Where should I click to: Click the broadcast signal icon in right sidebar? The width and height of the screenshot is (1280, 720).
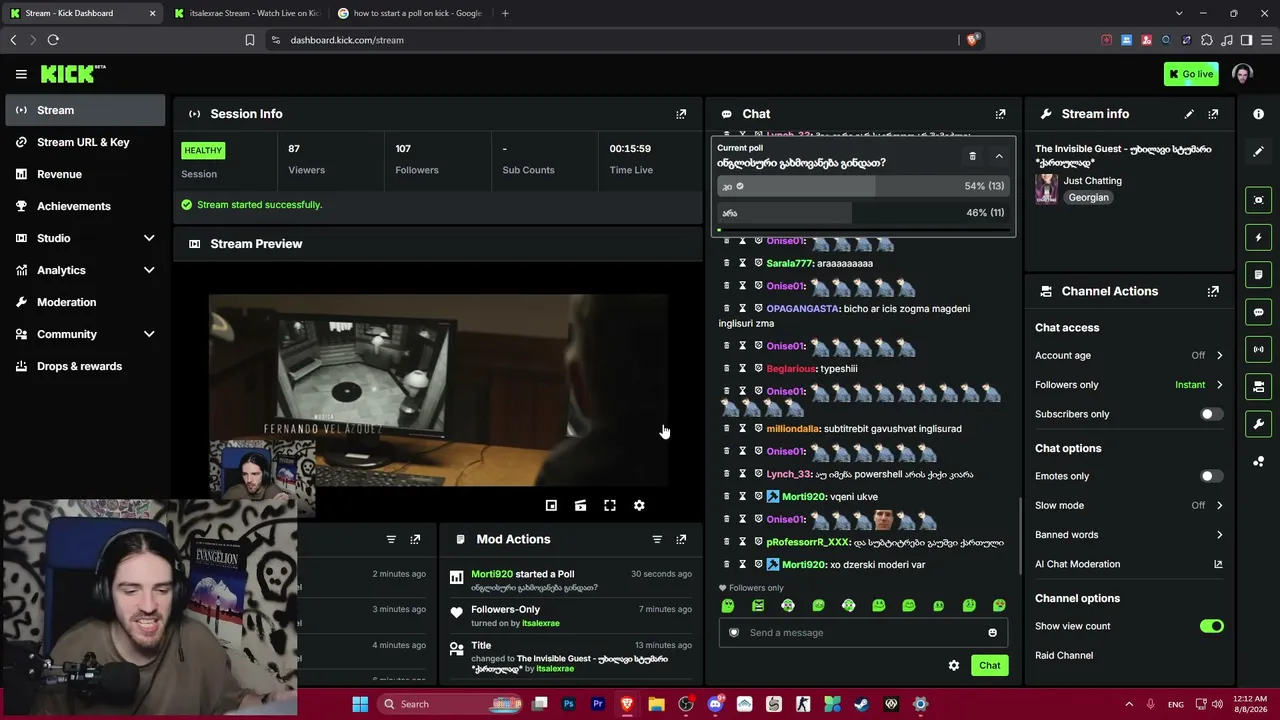[1258, 349]
